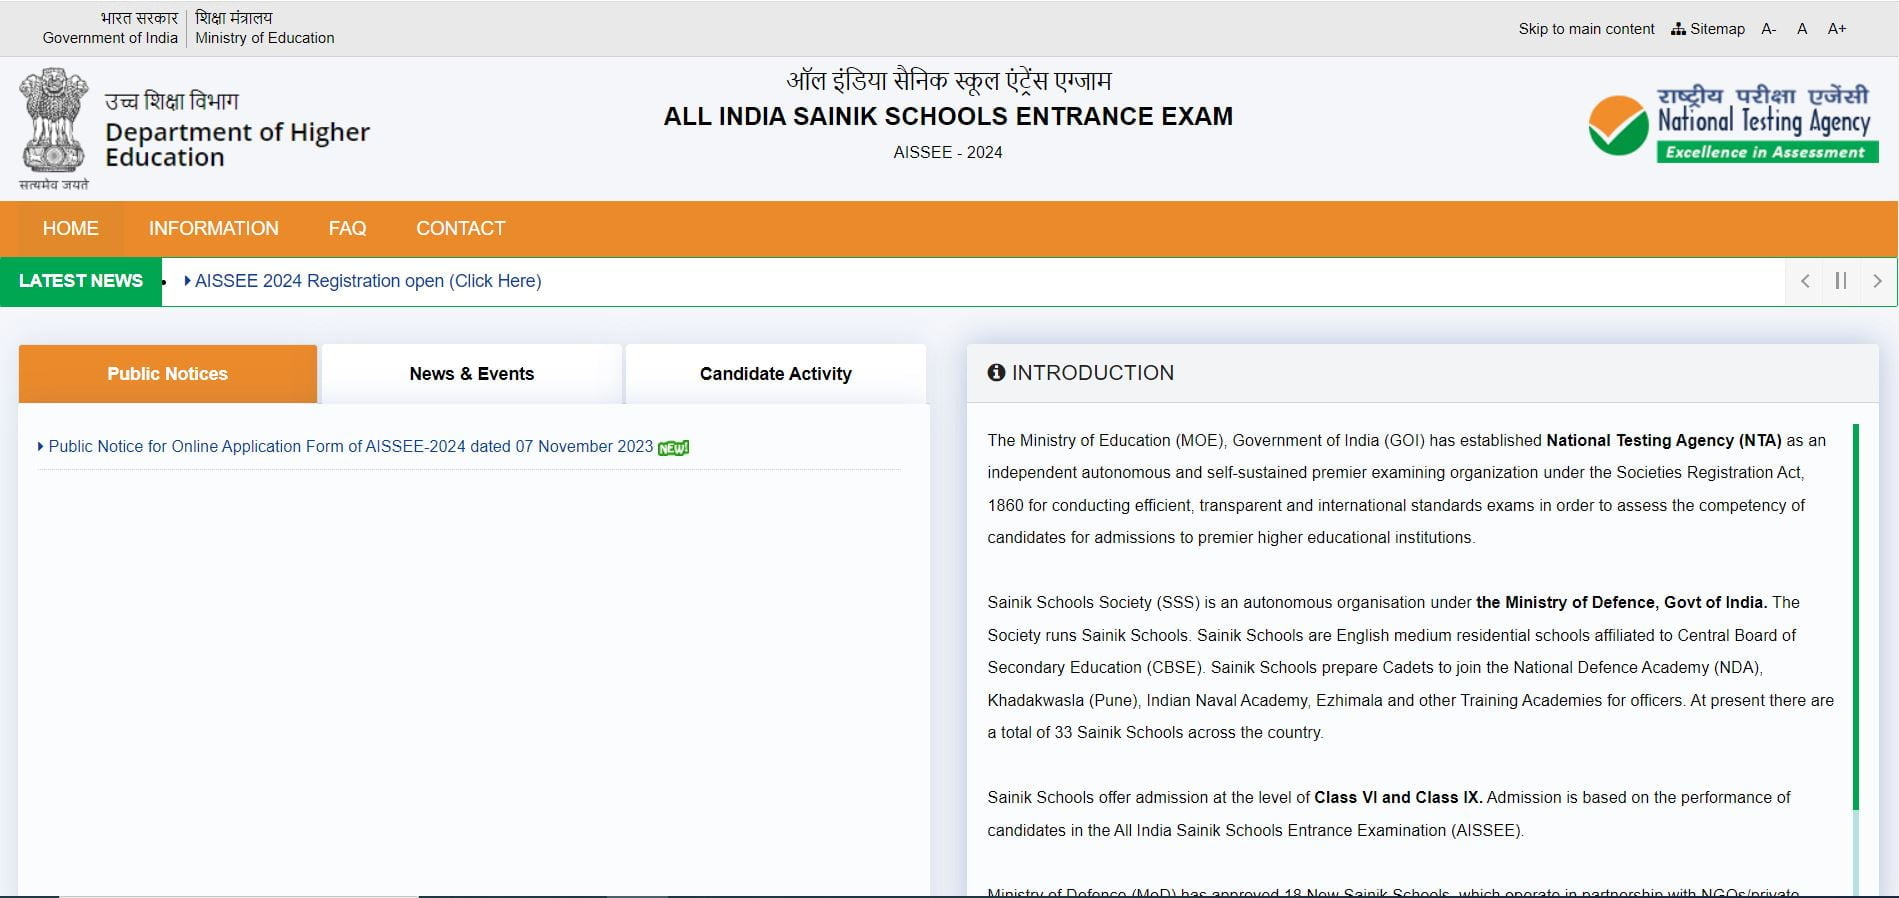The image size is (1899, 898).
Task: Click the Department of Higher Education title
Action: pyautogui.click(x=237, y=145)
